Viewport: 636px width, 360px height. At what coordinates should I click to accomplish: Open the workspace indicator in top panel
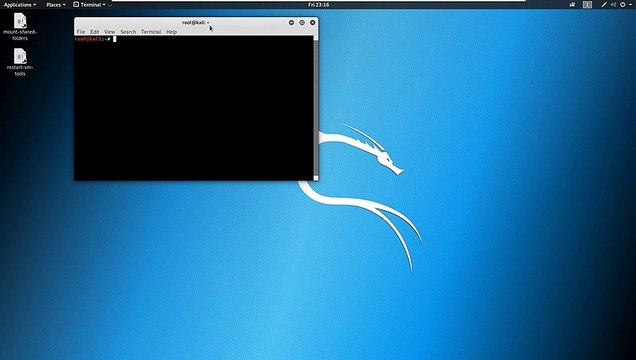[x=587, y=5]
